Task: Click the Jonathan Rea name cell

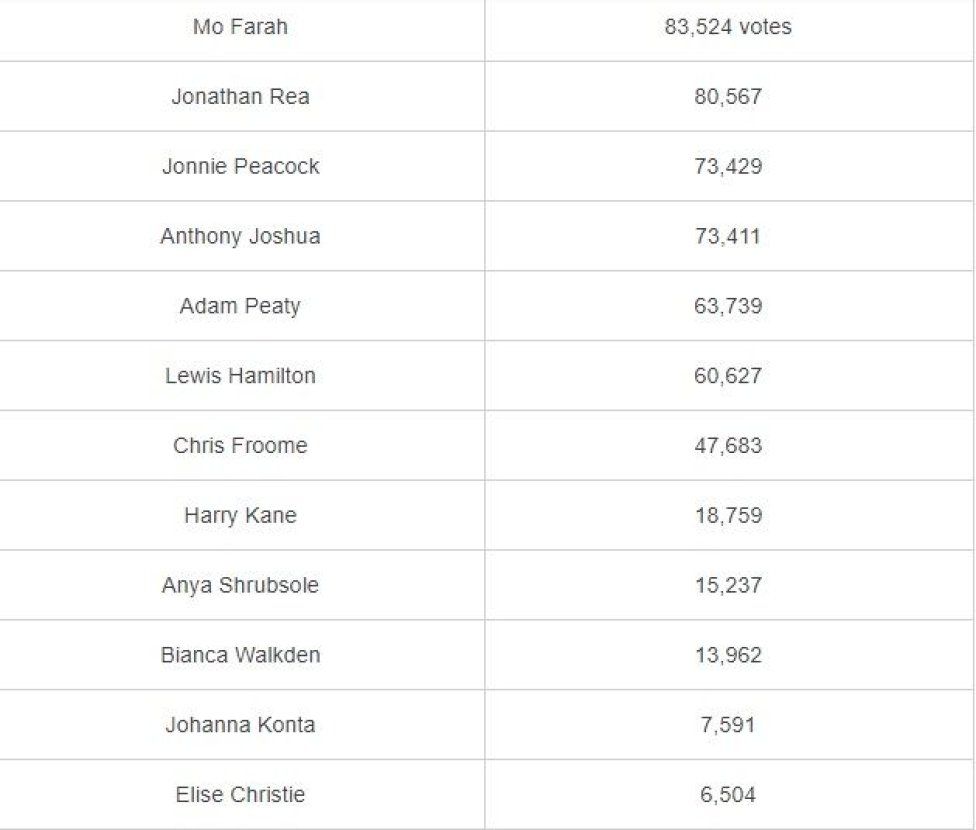Action: (240, 97)
